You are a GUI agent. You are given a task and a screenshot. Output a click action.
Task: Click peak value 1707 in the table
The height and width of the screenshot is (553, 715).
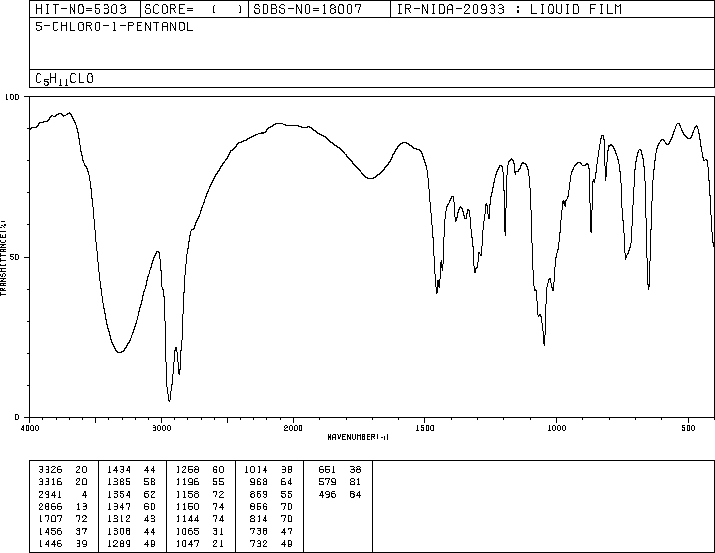(50, 519)
